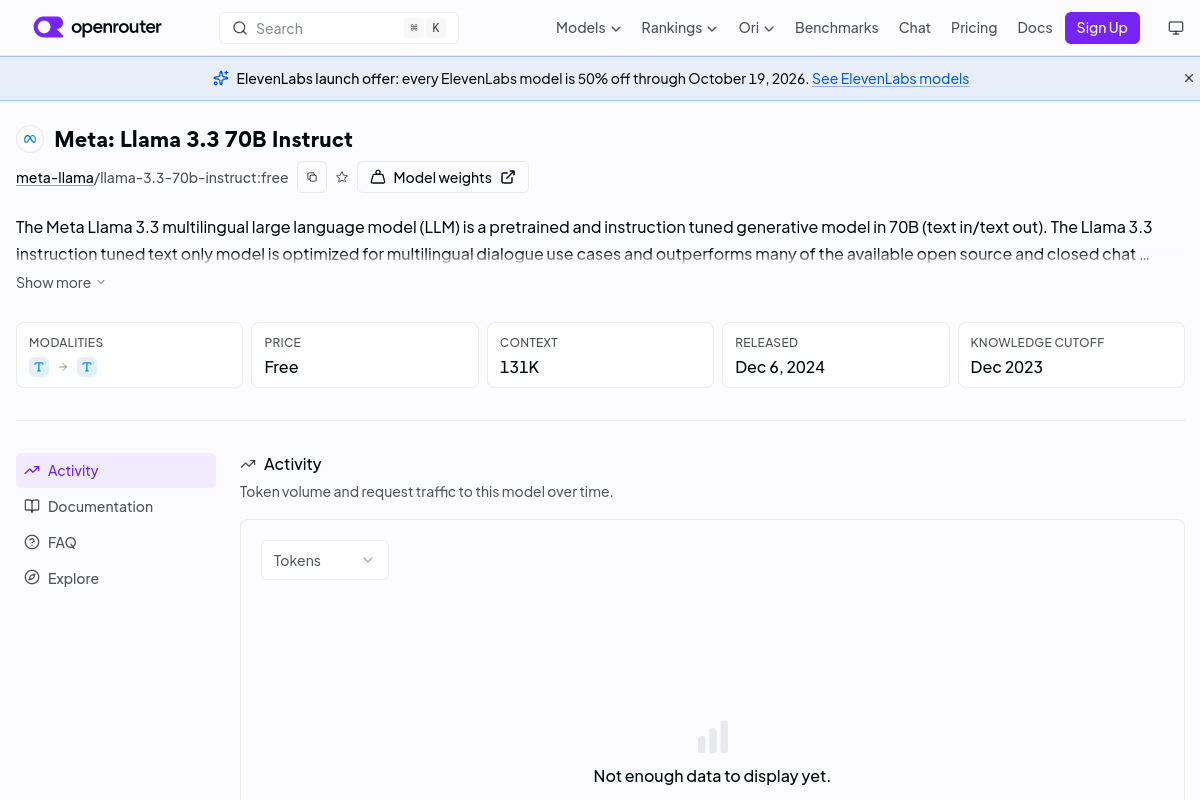Viewport: 1200px width, 800px height.
Task: Click the external link icon on Model weights
Action: click(x=508, y=177)
